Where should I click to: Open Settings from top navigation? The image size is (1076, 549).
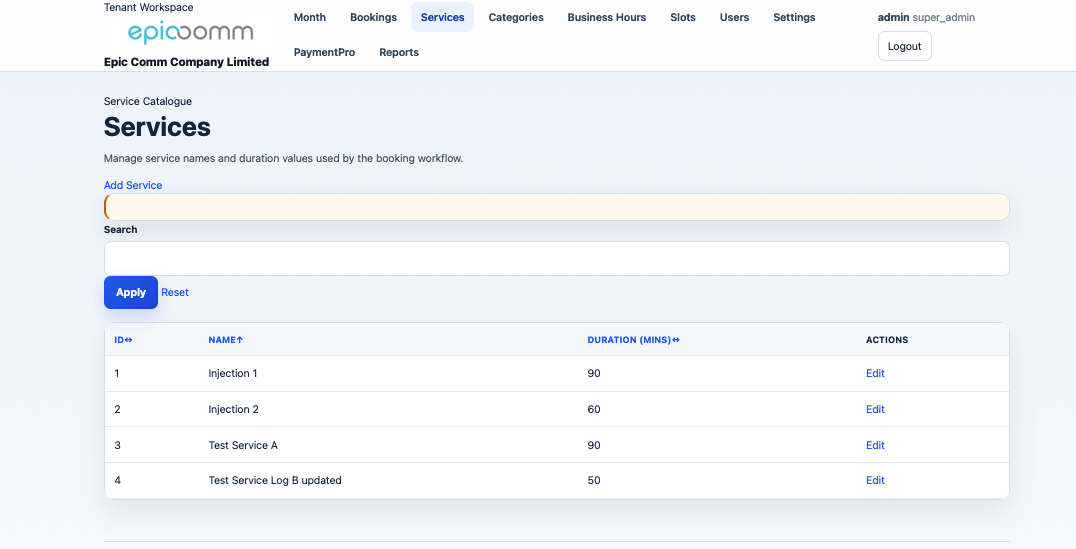794,17
